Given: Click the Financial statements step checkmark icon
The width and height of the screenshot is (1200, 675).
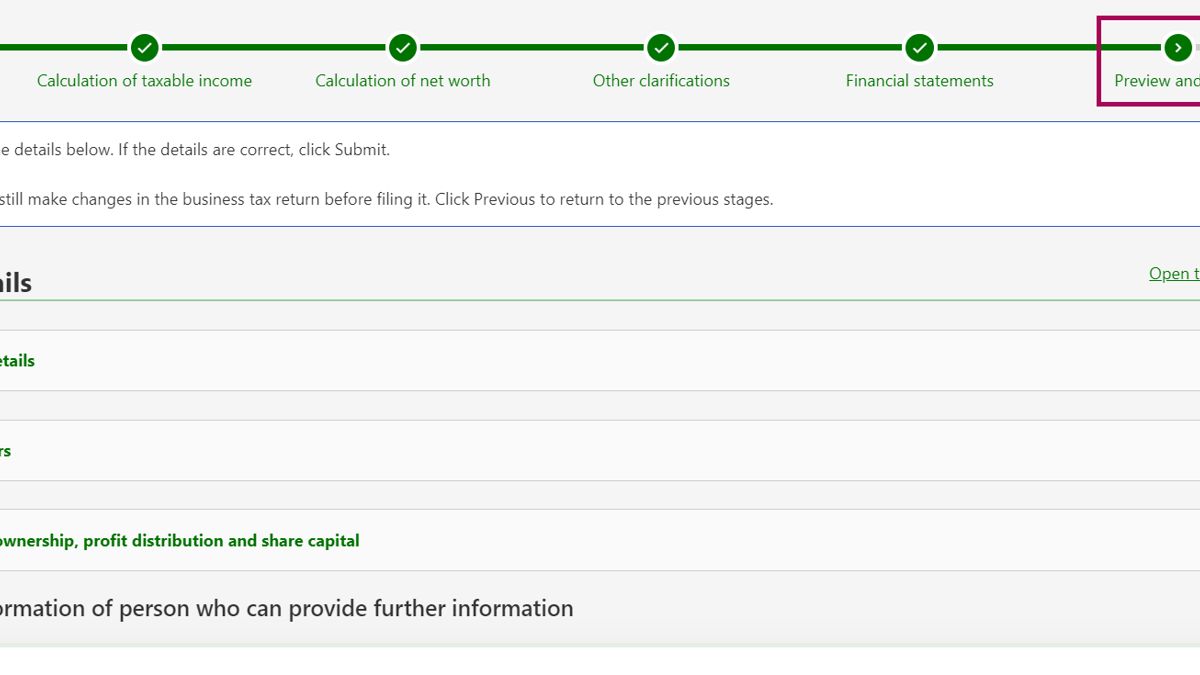Looking at the screenshot, I should pos(920,47).
